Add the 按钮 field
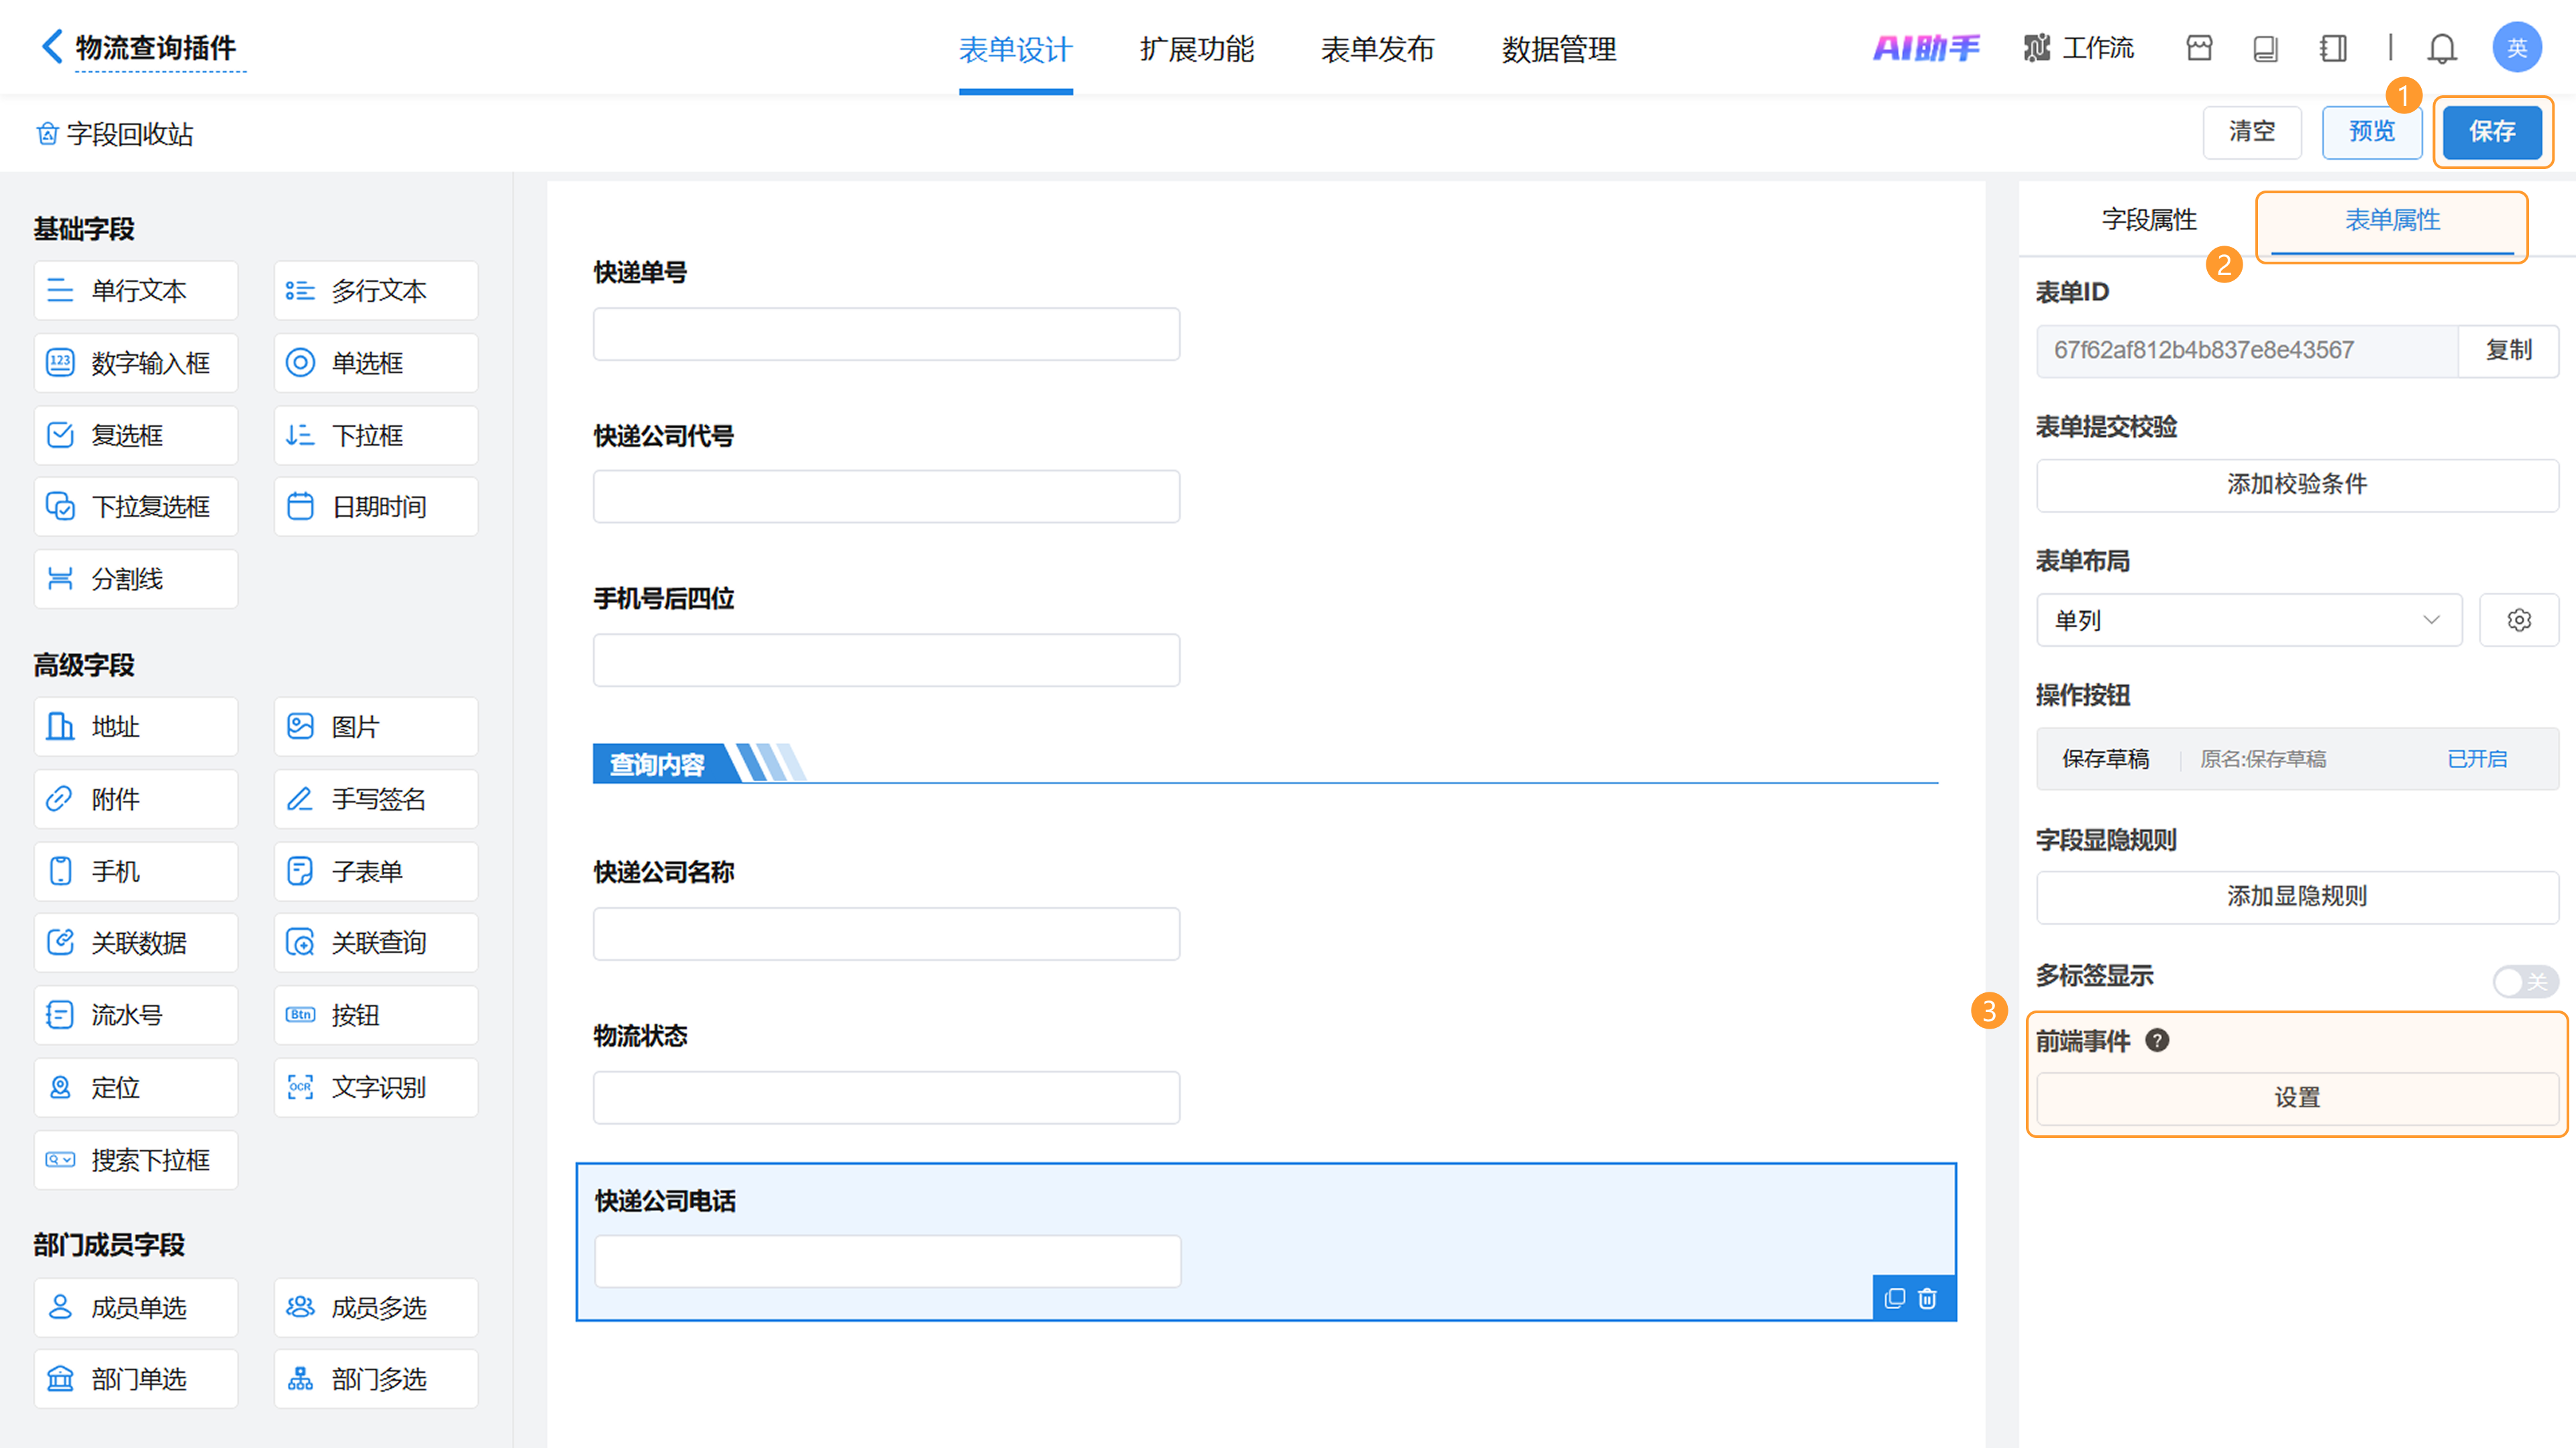The height and width of the screenshot is (1448, 2576). [376, 1015]
